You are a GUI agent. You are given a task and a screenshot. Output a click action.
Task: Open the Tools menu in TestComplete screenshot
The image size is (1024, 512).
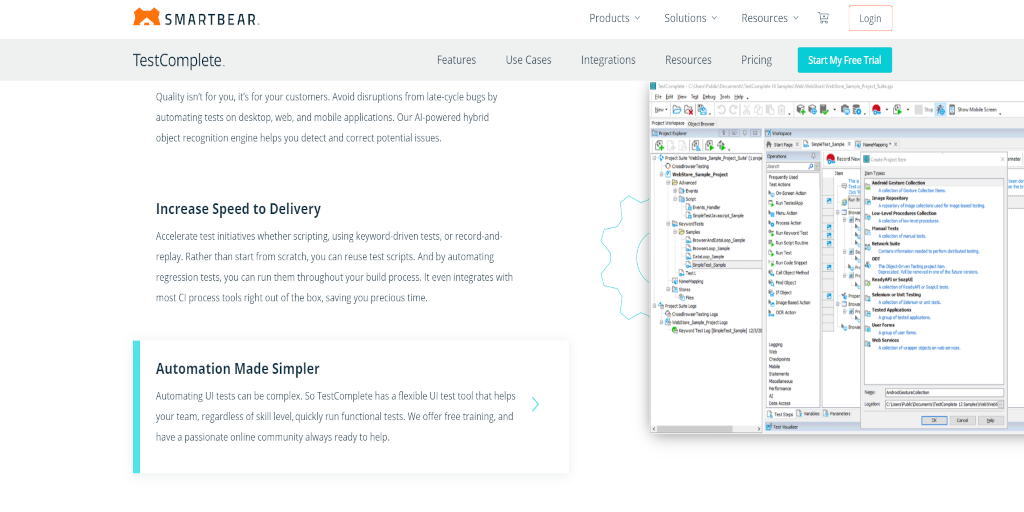click(725, 97)
